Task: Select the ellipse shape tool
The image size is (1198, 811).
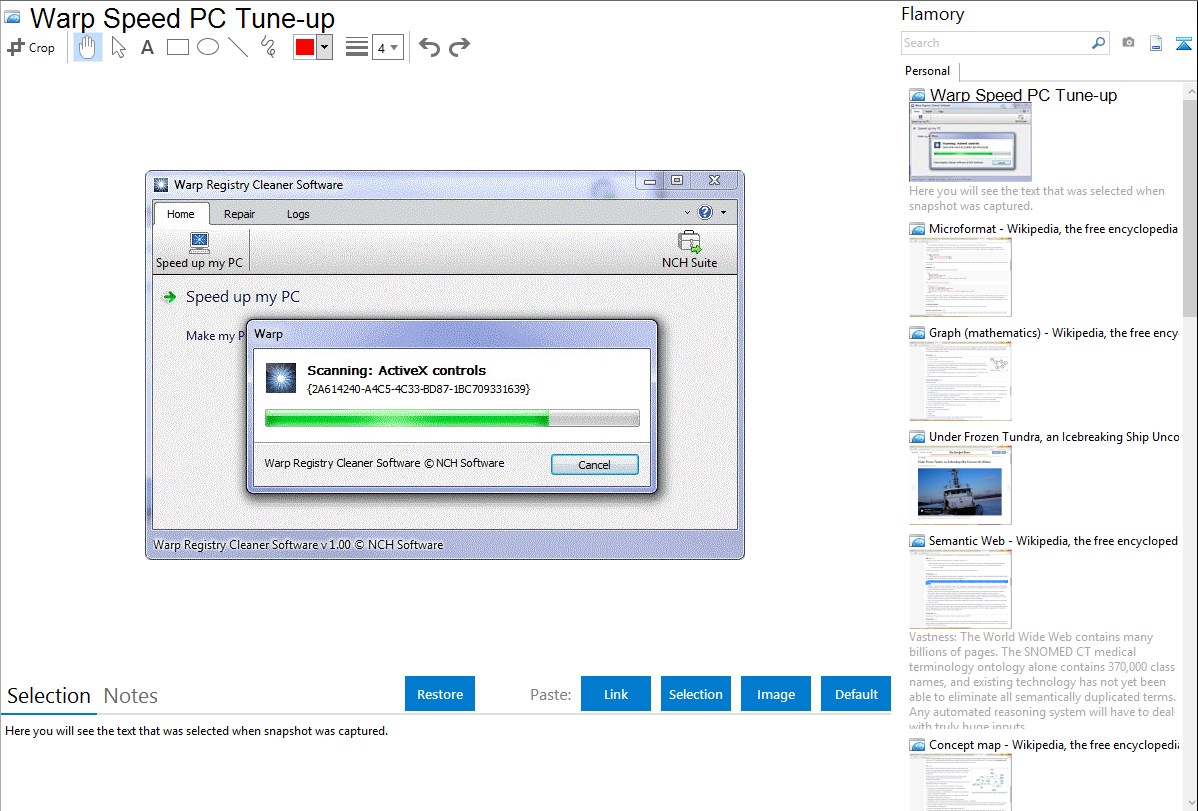Action: point(208,47)
